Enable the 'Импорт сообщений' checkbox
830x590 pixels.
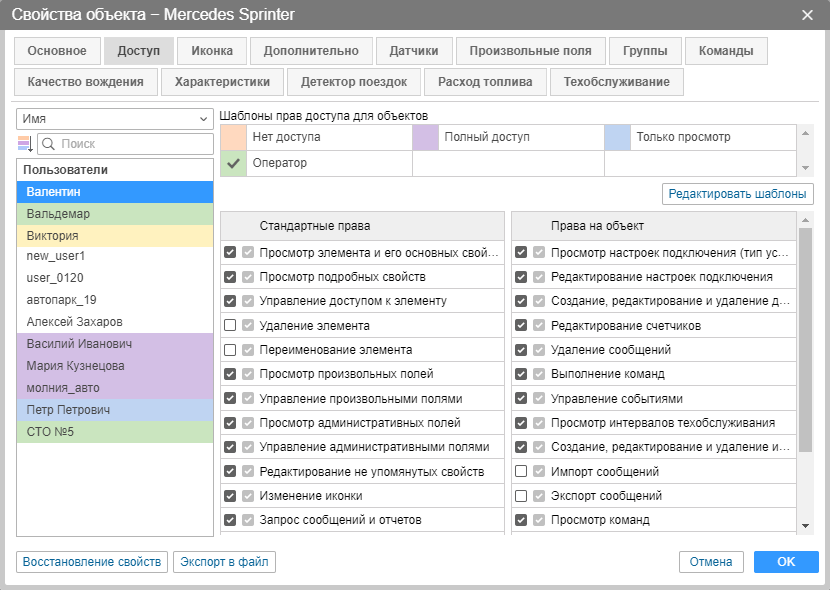521,471
